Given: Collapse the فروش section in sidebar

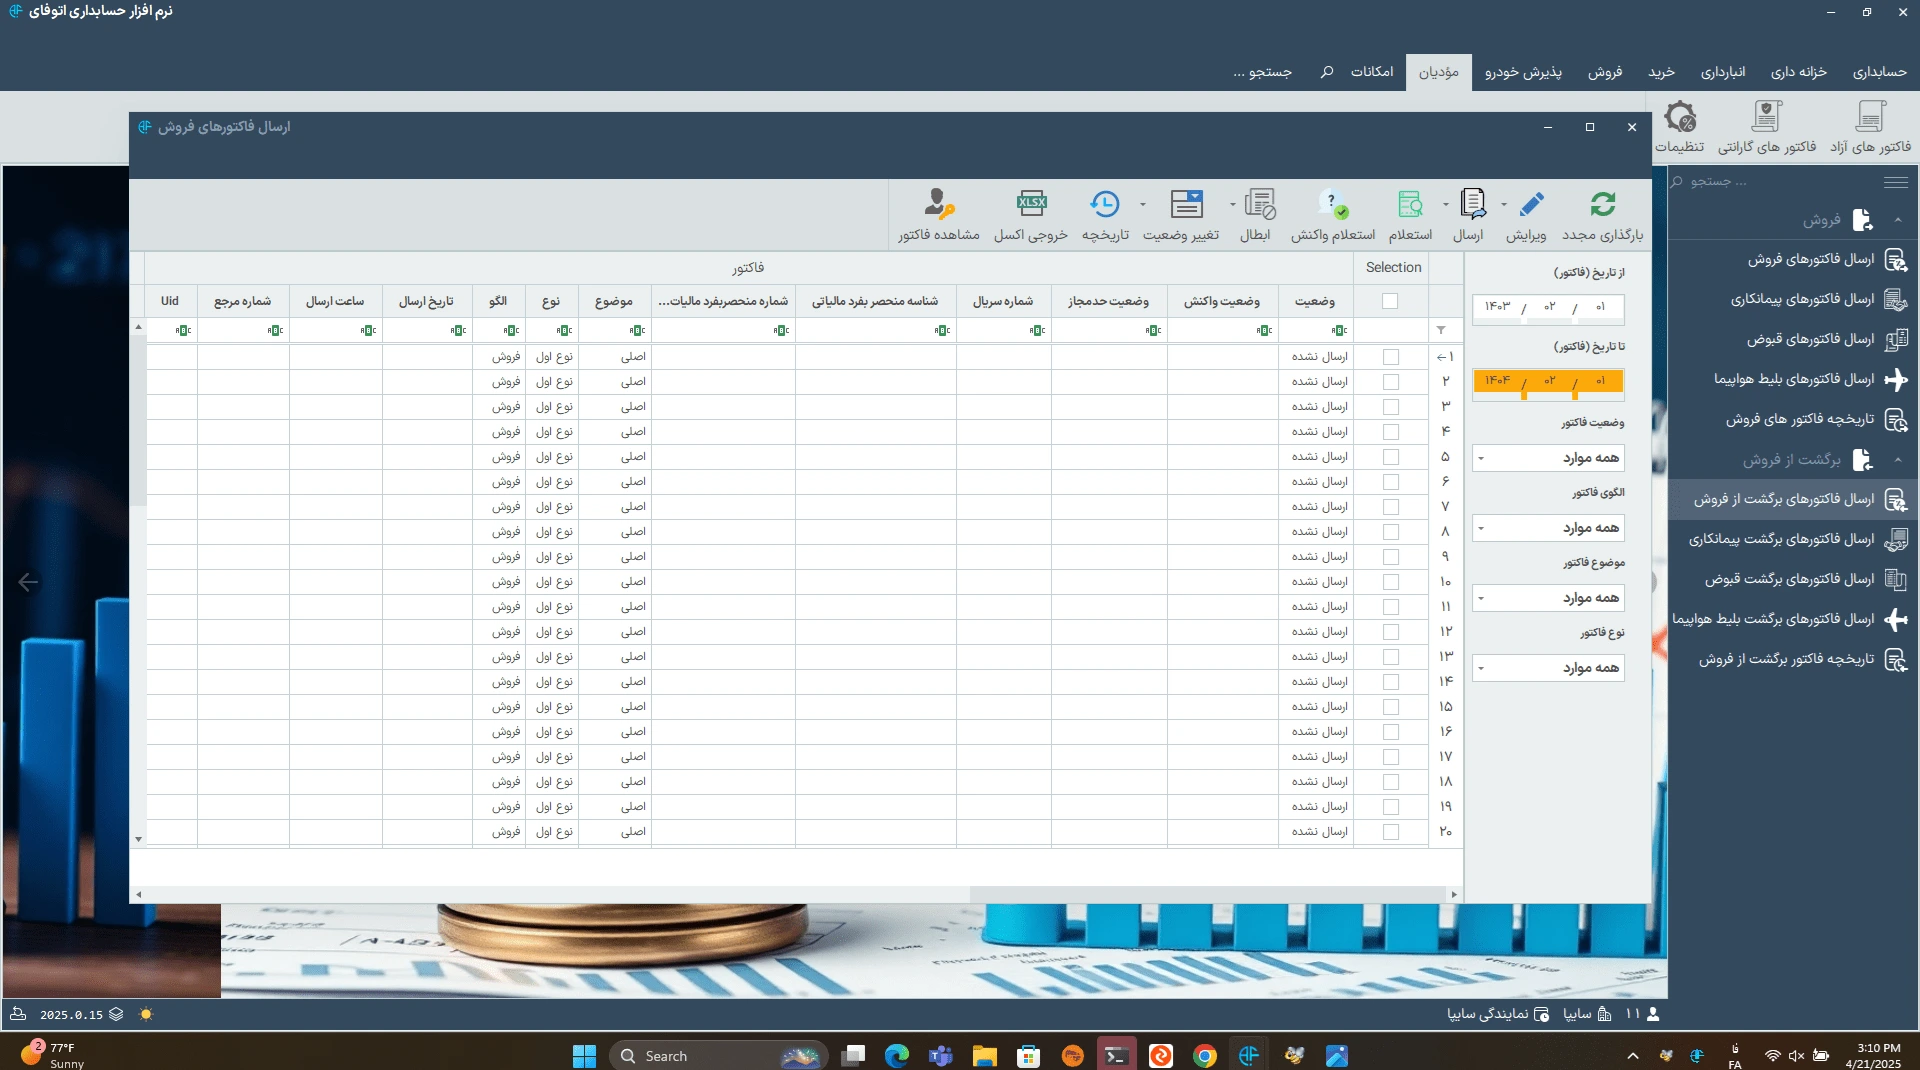Looking at the screenshot, I should (1898, 219).
